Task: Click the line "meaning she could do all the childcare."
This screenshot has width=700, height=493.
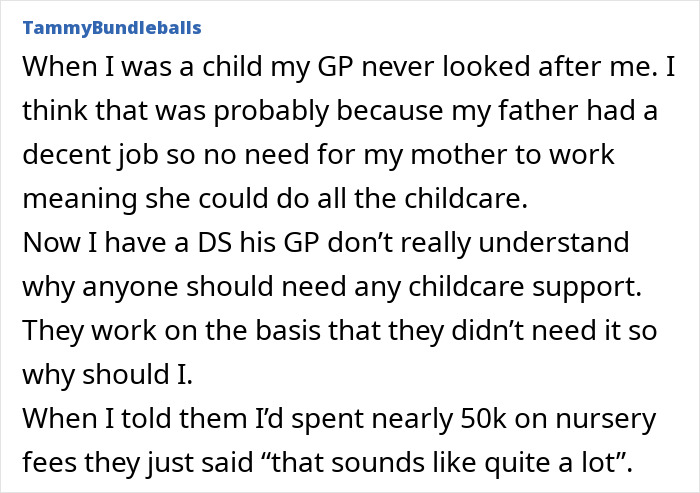Action: click(x=275, y=199)
